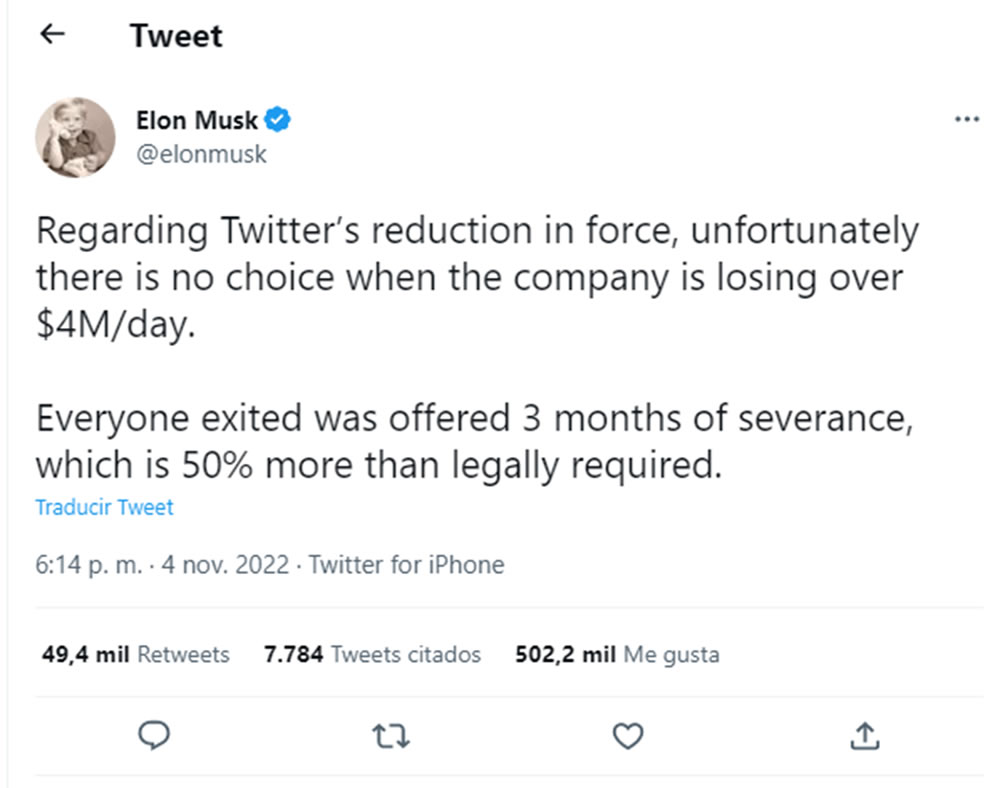View the 7.784 Tweets citados list
This screenshot has height=788, width=1000.
[372, 655]
